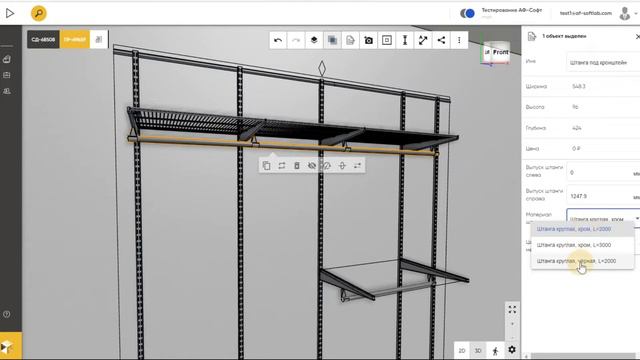The width and height of the screenshot is (640, 360).
Task: Delete the selected object with trash icon
Action: pyautogui.click(x=297, y=166)
